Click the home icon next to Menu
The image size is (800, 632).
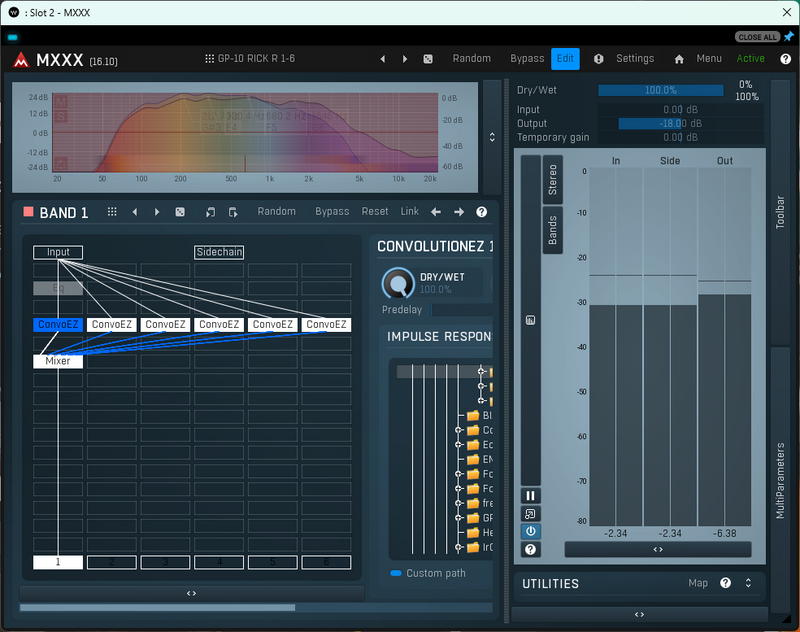click(x=680, y=59)
